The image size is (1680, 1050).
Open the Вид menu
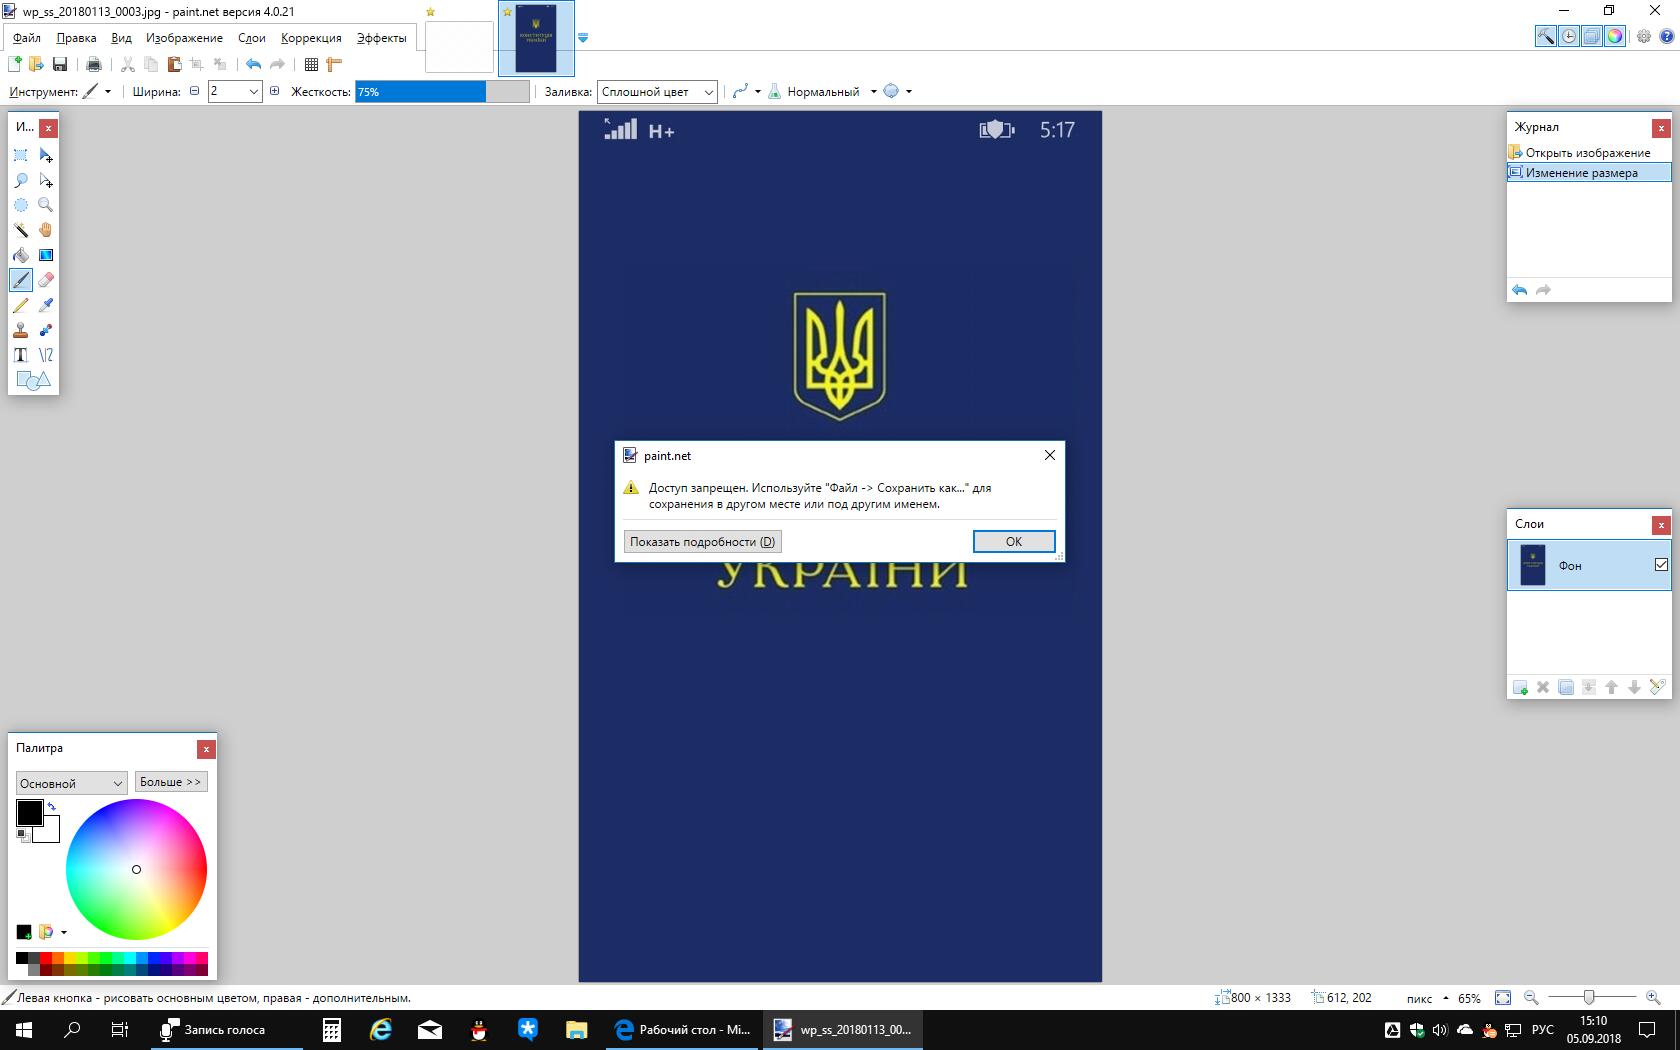click(121, 38)
